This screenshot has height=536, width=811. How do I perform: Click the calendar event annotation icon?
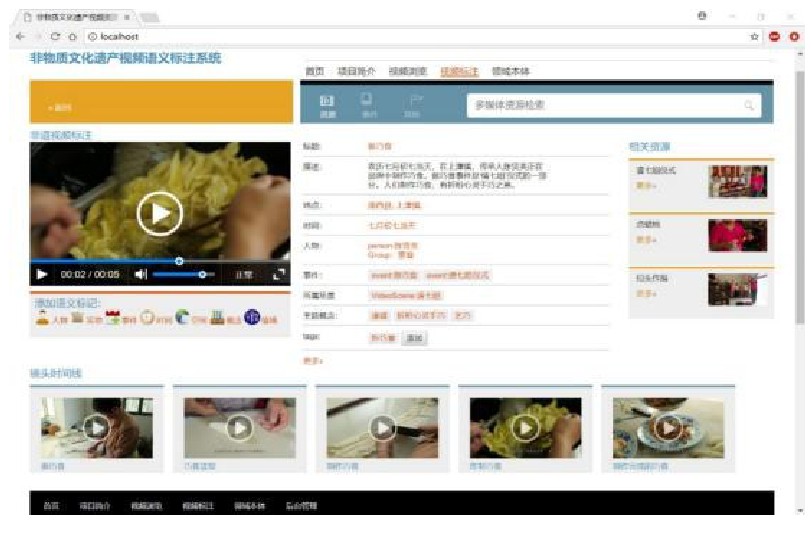(113, 319)
